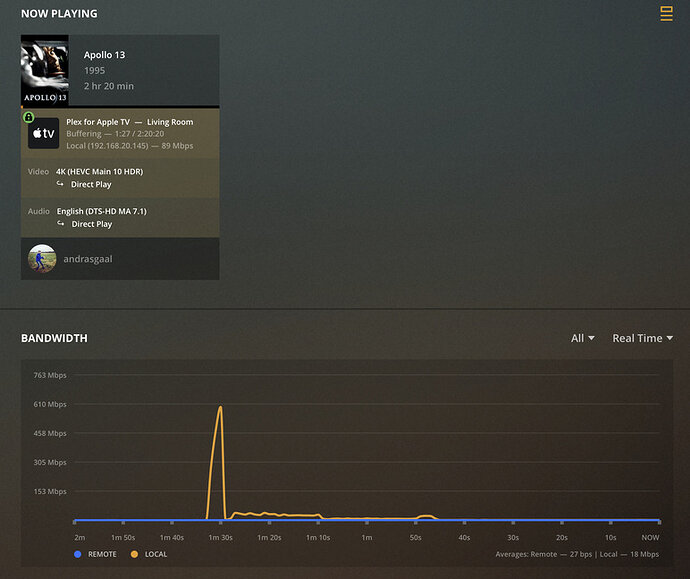
Task: Click the '610 Mbps' axis label
Action: [50, 404]
